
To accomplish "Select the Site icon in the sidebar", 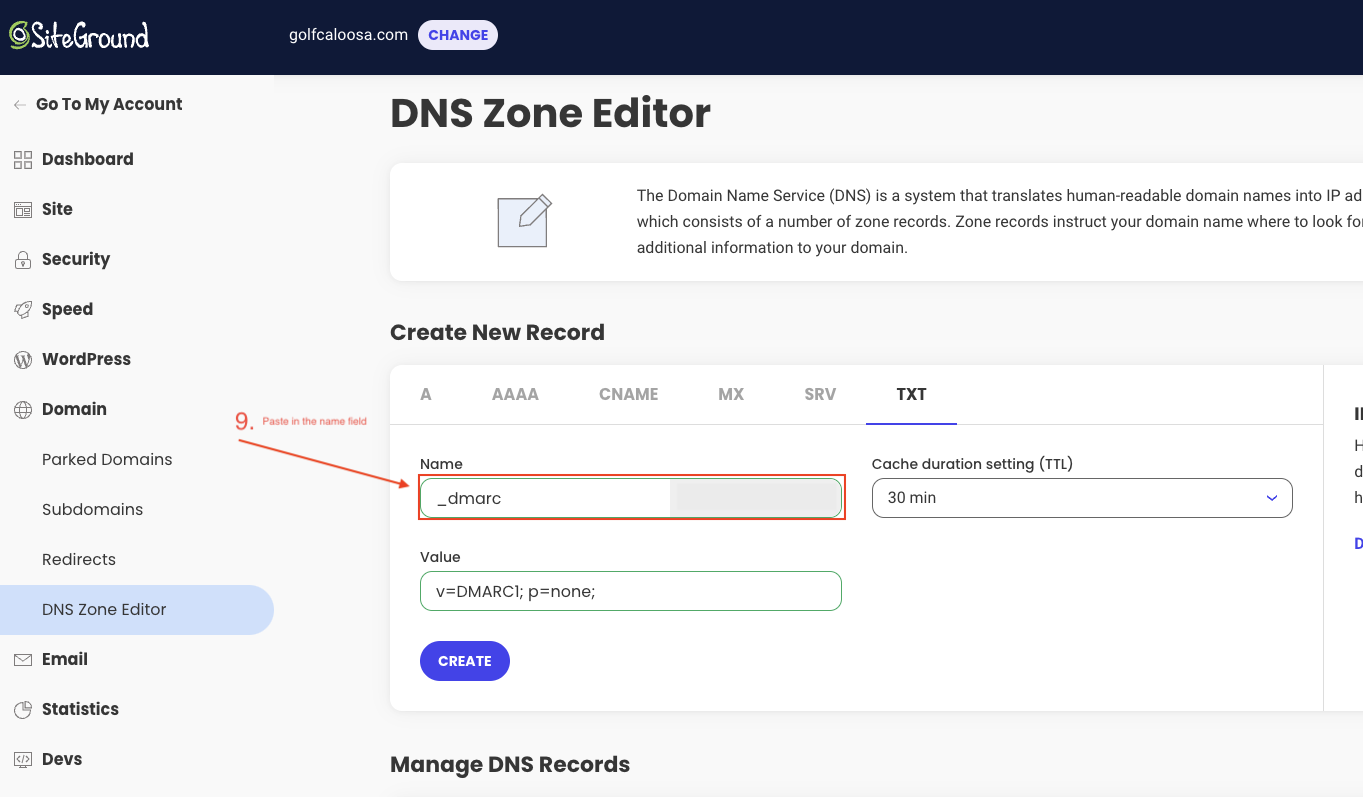I will point(57,209).
